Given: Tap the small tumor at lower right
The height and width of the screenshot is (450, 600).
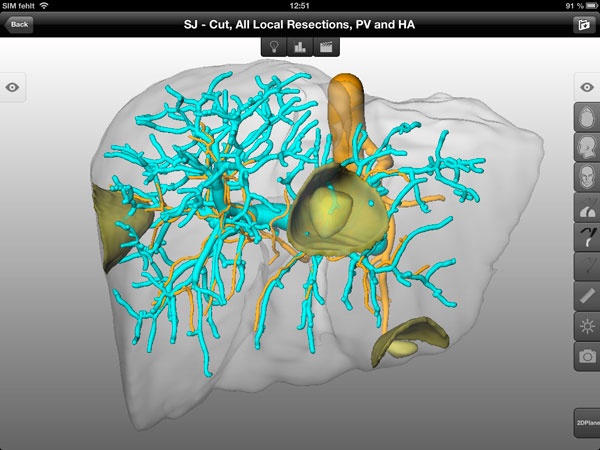Looking at the screenshot, I should pyautogui.click(x=404, y=347).
